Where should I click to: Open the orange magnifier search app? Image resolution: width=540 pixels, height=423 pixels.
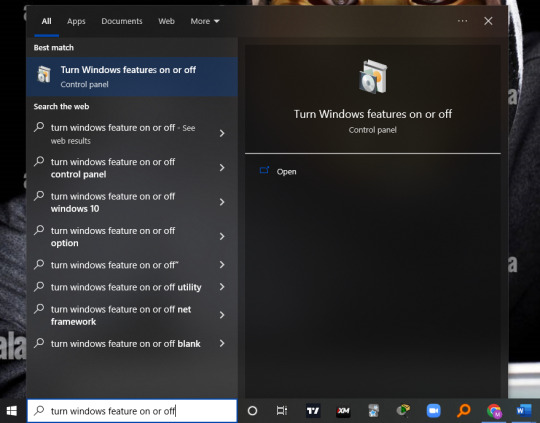click(464, 411)
